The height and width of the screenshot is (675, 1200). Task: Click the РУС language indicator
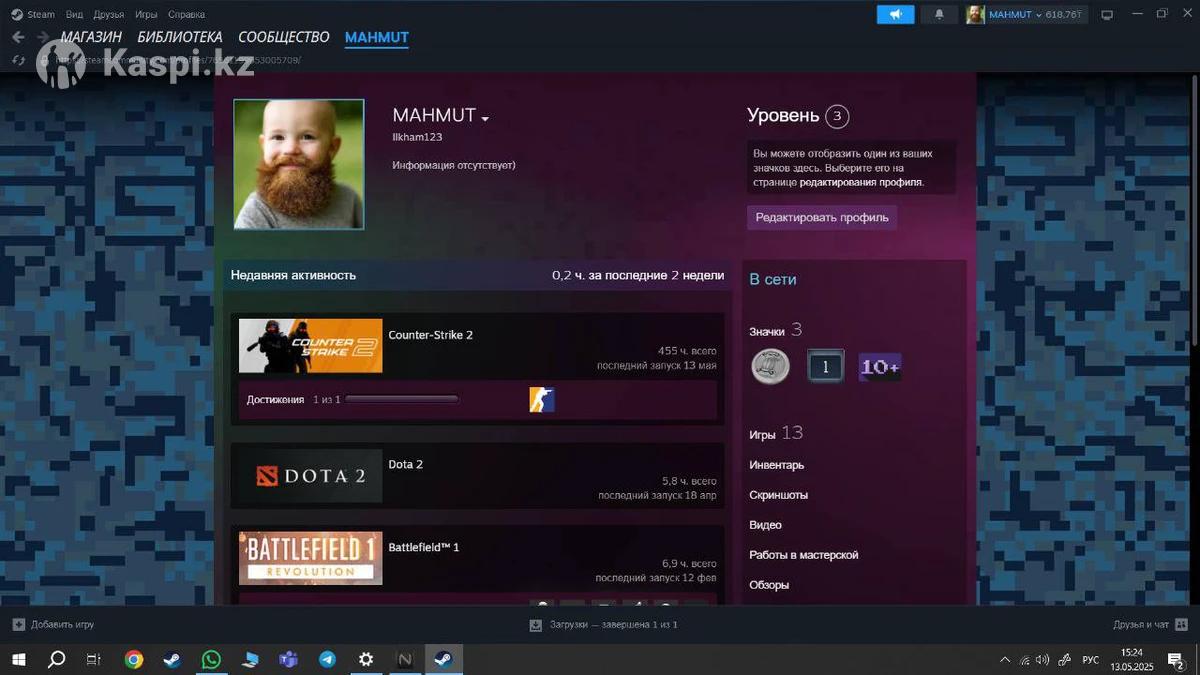point(1091,660)
